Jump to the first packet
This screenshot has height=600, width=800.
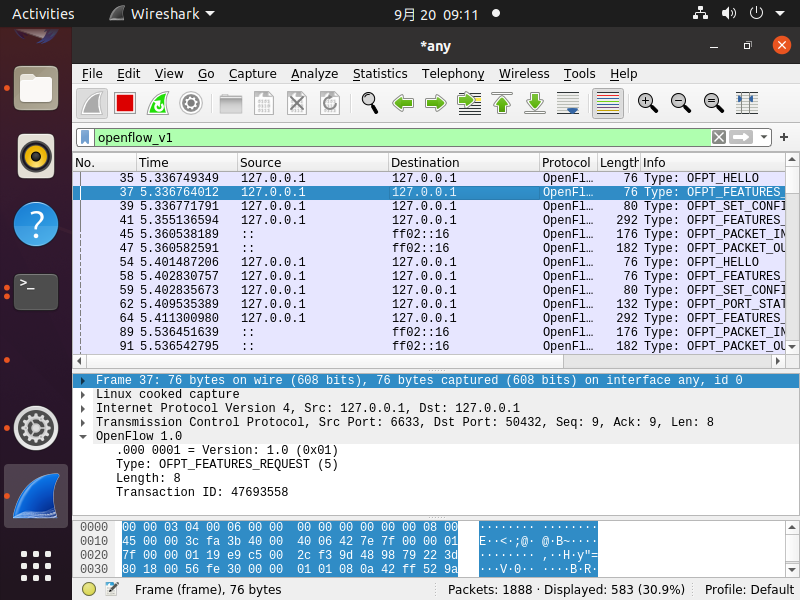pos(502,104)
